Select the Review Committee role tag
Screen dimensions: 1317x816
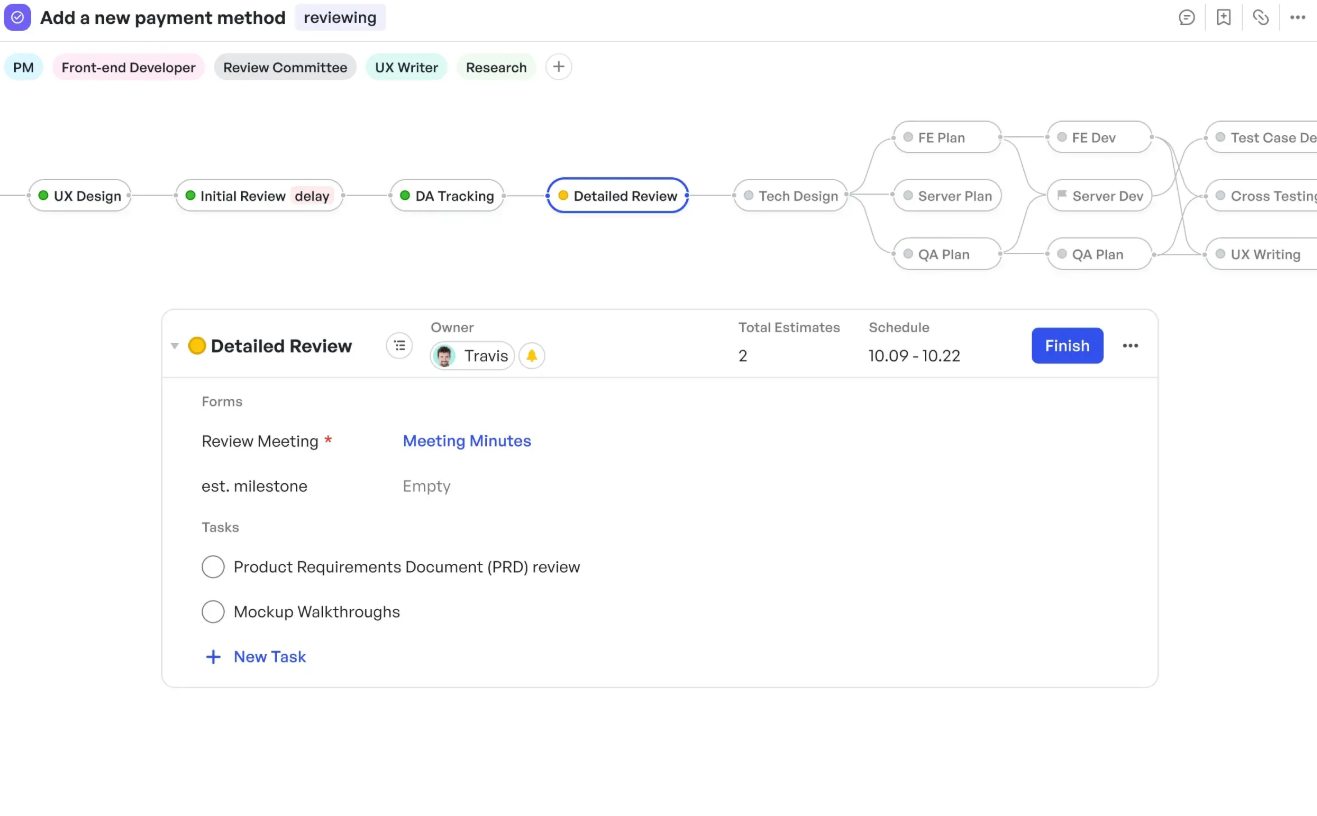click(x=285, y=67)
